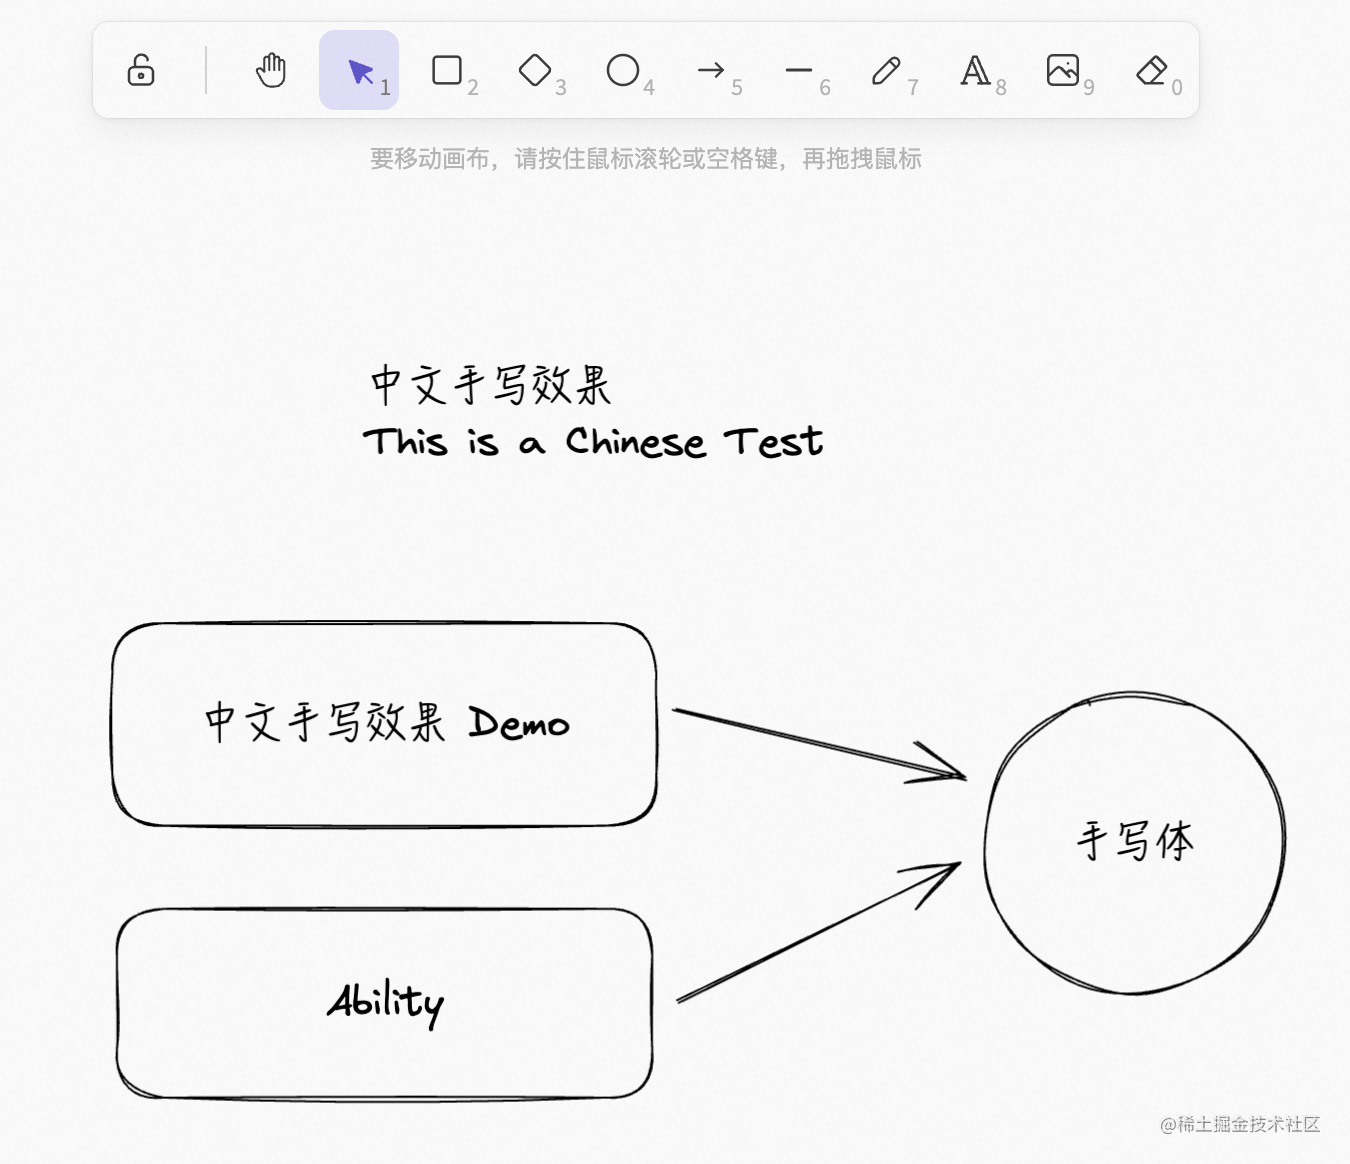Select the Eraser tool
Screen dimensions: 1350x1164
1151,70
